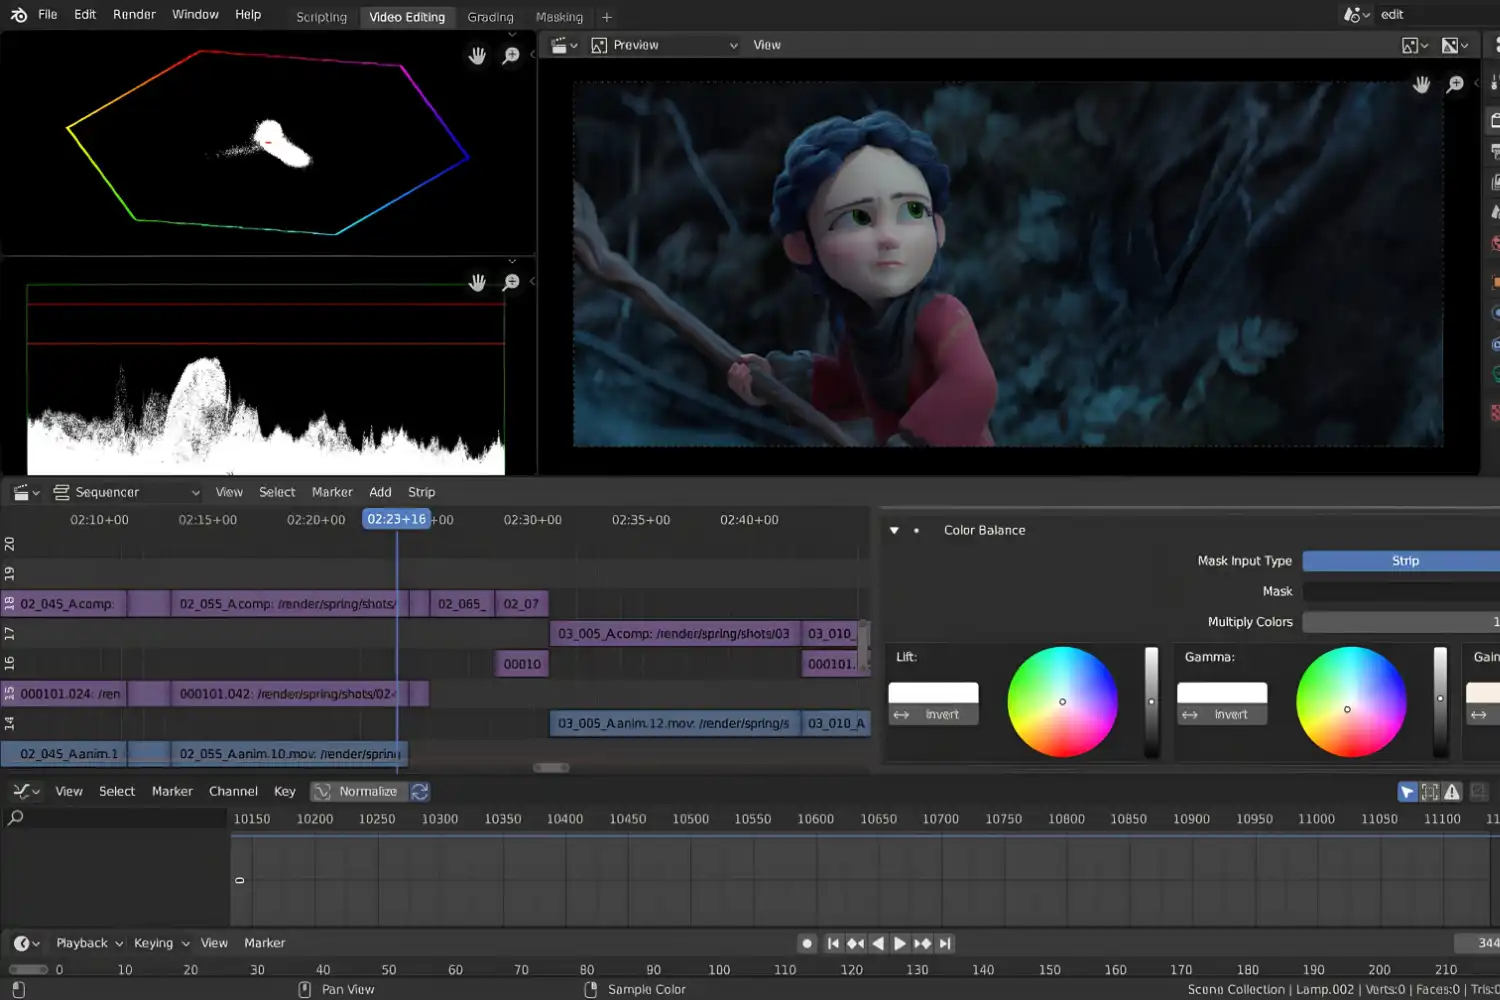Open the graph editor Channel menu

point(233,791)
